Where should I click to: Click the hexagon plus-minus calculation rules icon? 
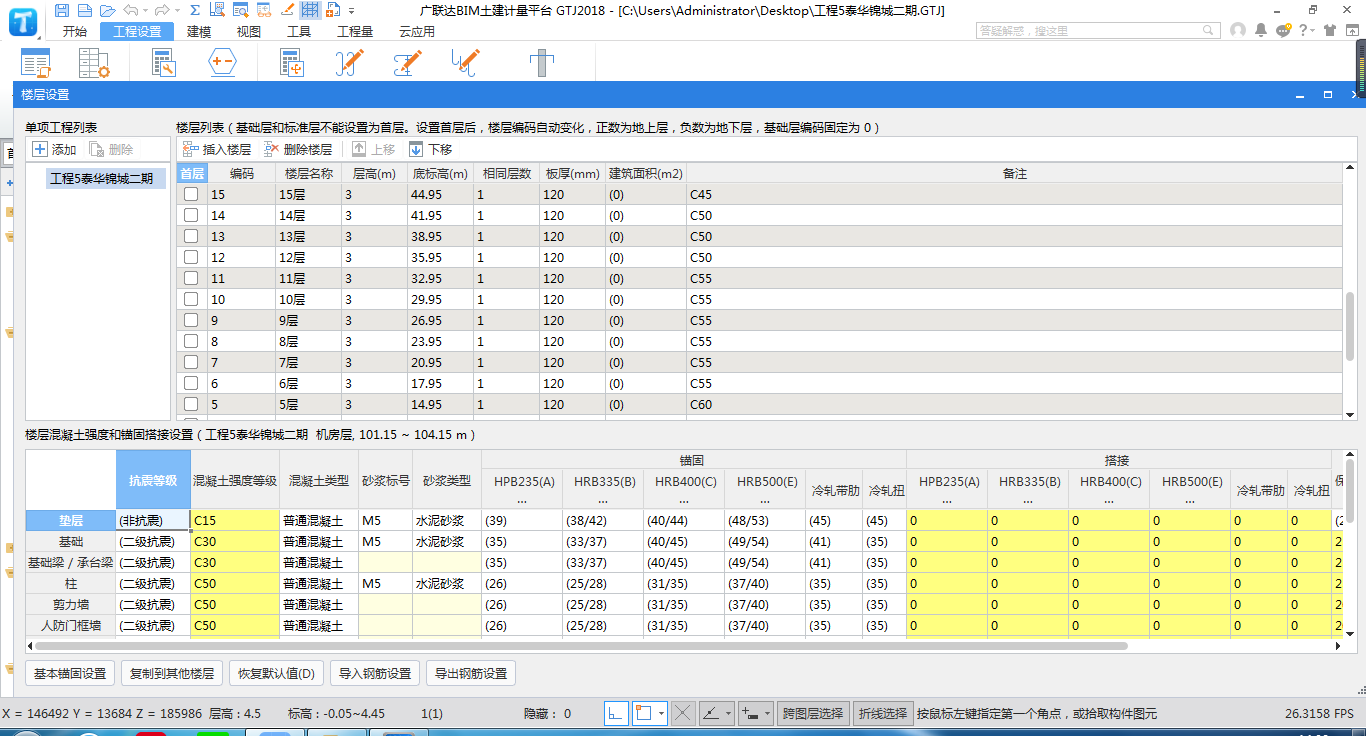tap(222, 63)
